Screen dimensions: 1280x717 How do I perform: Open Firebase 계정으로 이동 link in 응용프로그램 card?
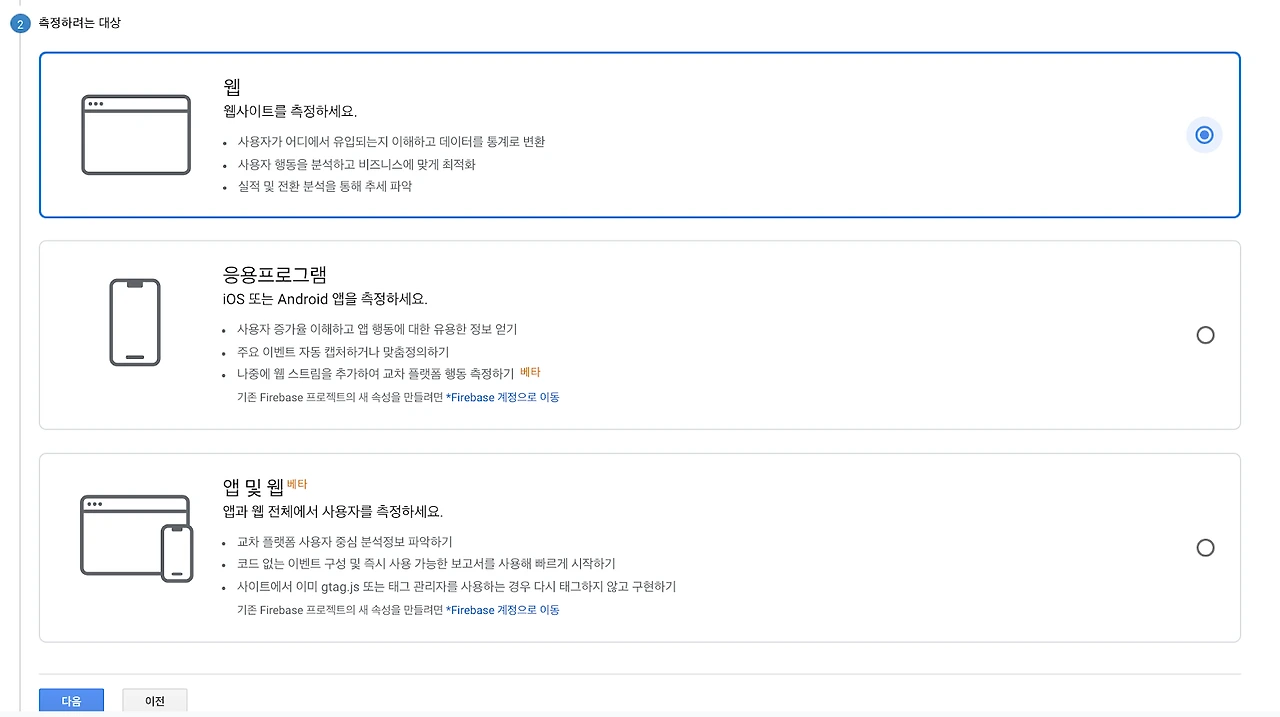click(x=503, y=397)
